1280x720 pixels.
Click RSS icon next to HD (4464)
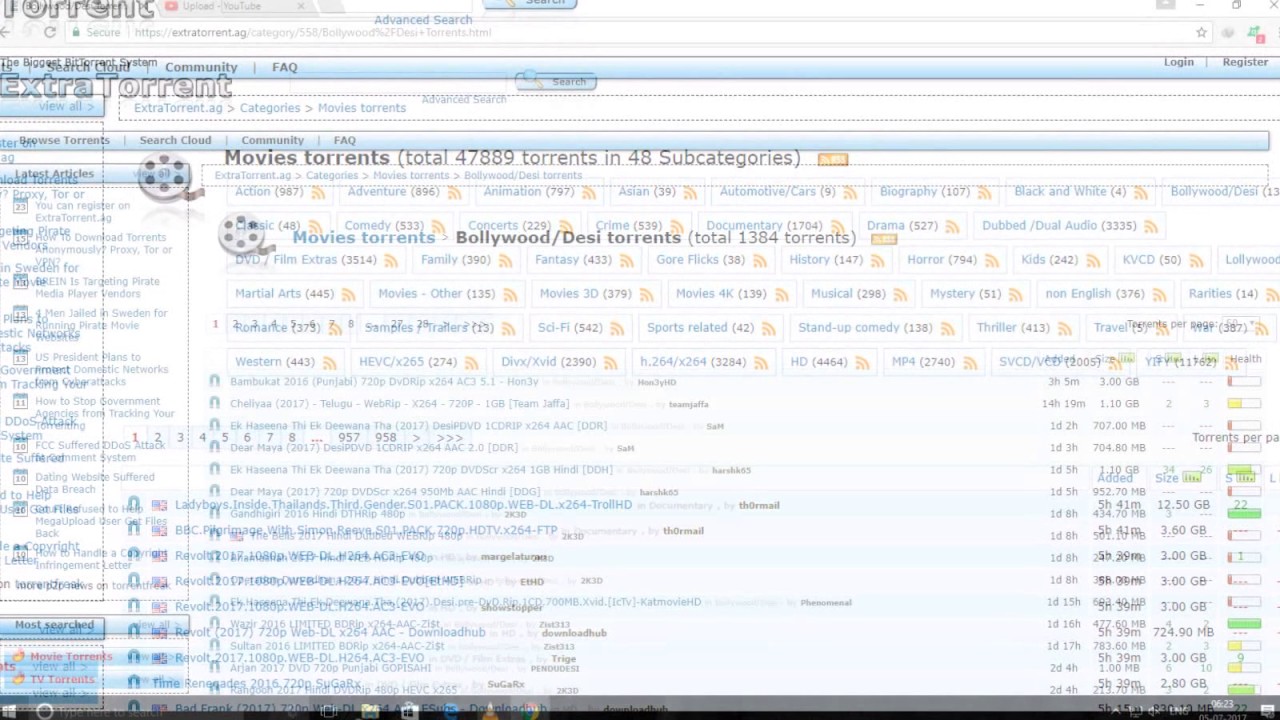click(862, 363)
